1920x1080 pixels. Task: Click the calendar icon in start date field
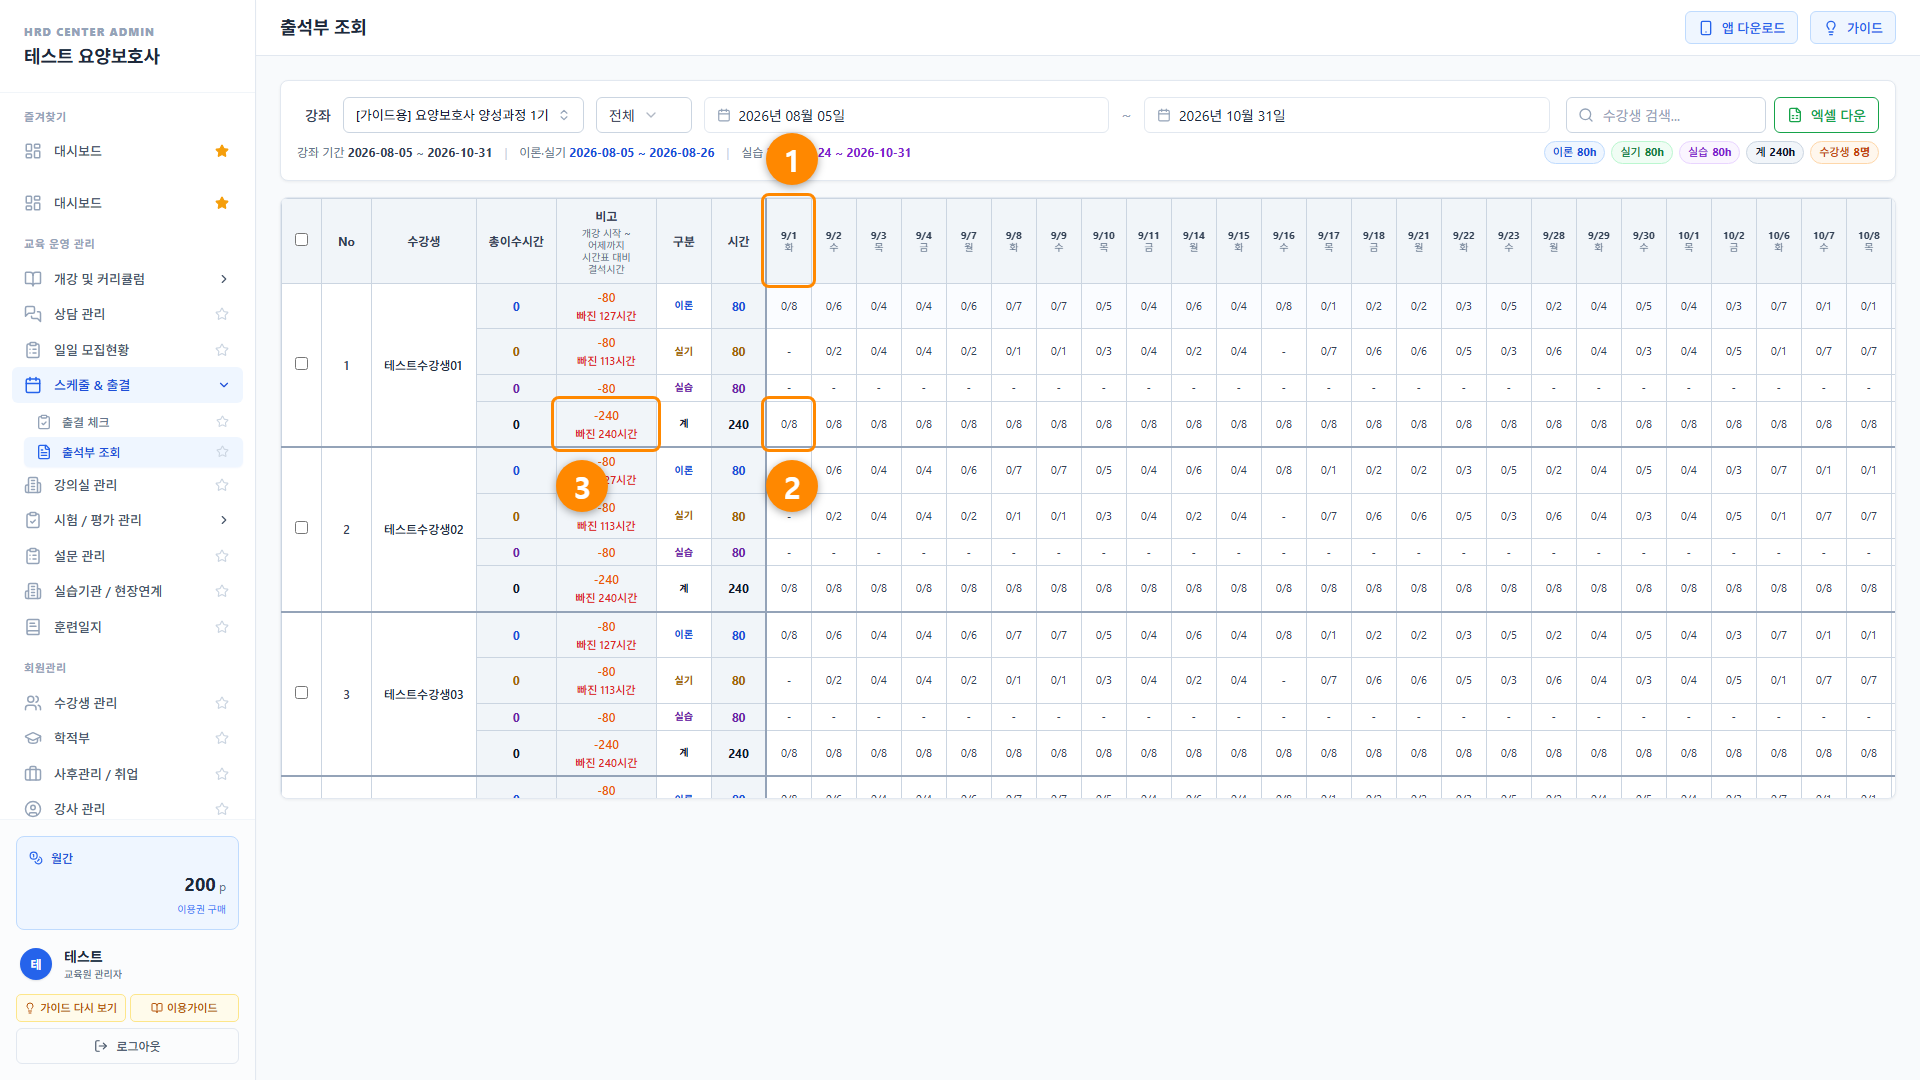[724, 115]
